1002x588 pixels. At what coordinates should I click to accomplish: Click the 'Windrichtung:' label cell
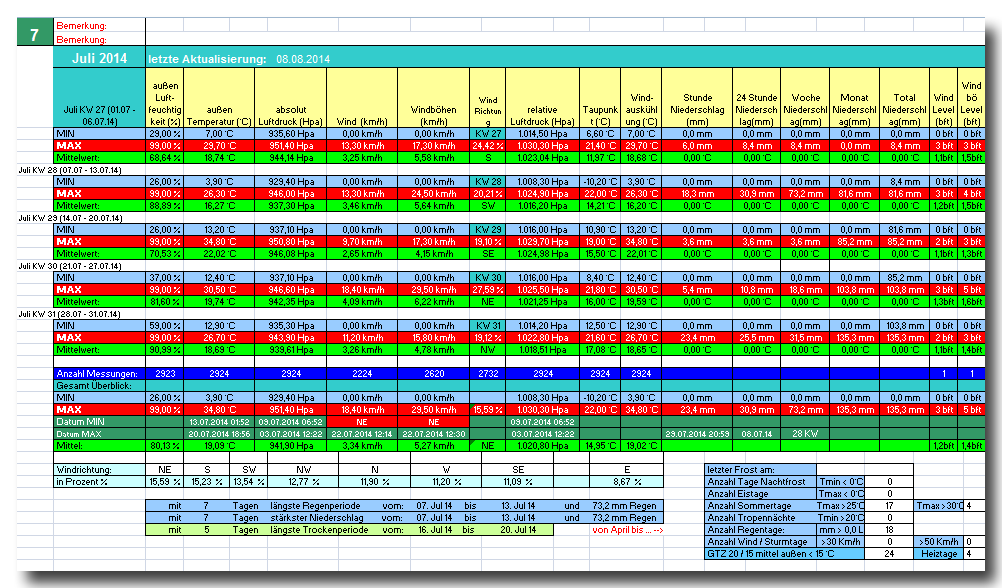point(99,470)
